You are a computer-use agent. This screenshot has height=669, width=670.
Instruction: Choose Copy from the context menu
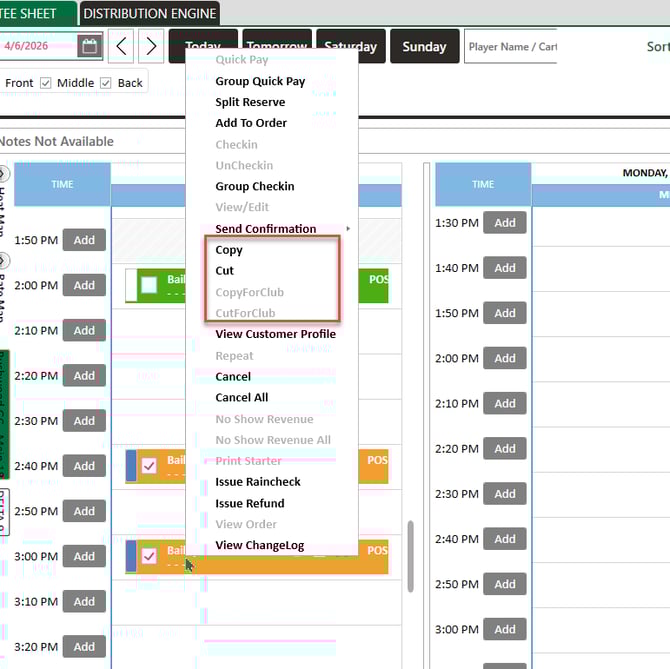click(229, 250)
